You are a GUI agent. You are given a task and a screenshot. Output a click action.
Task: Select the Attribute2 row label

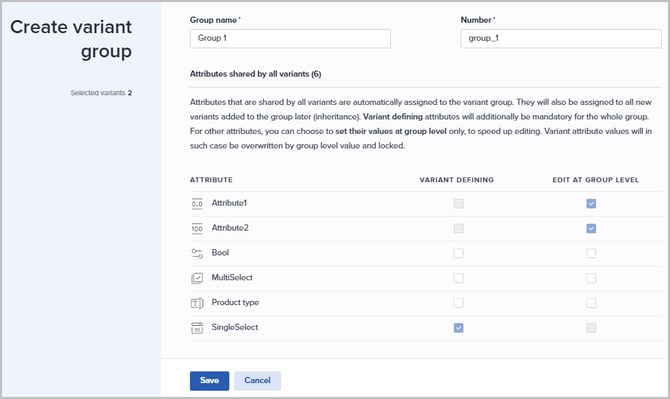(230, 228)
